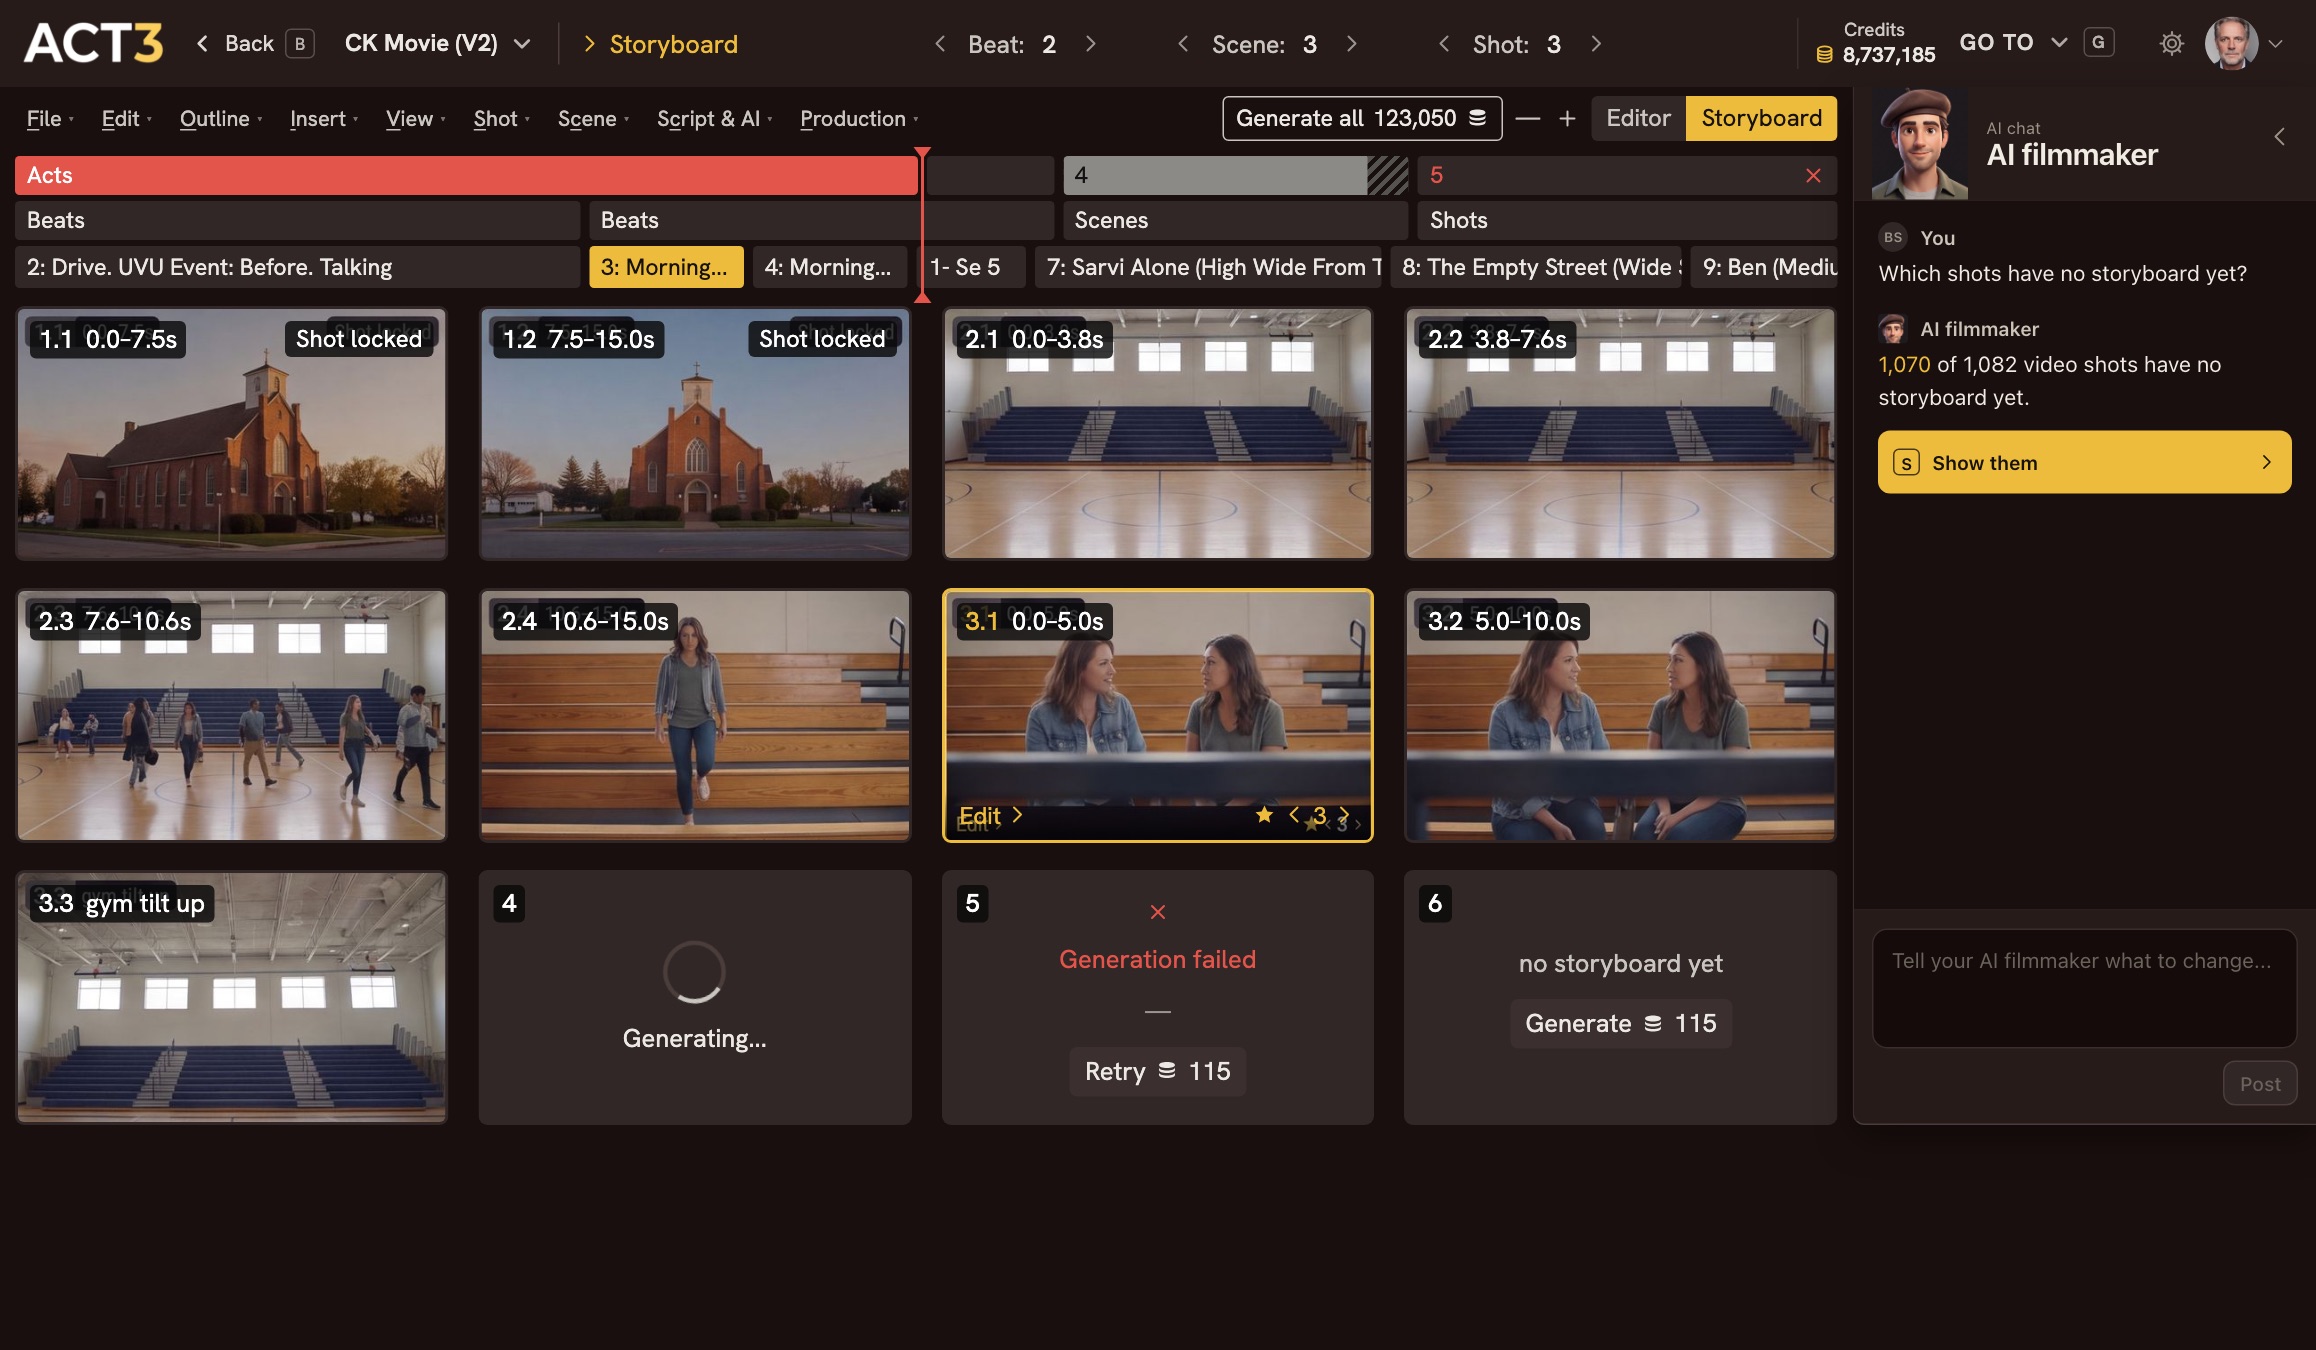2316x1350 pixels.
Task: Go to next Scene arrow
Action: click(x=1352, y=44)
